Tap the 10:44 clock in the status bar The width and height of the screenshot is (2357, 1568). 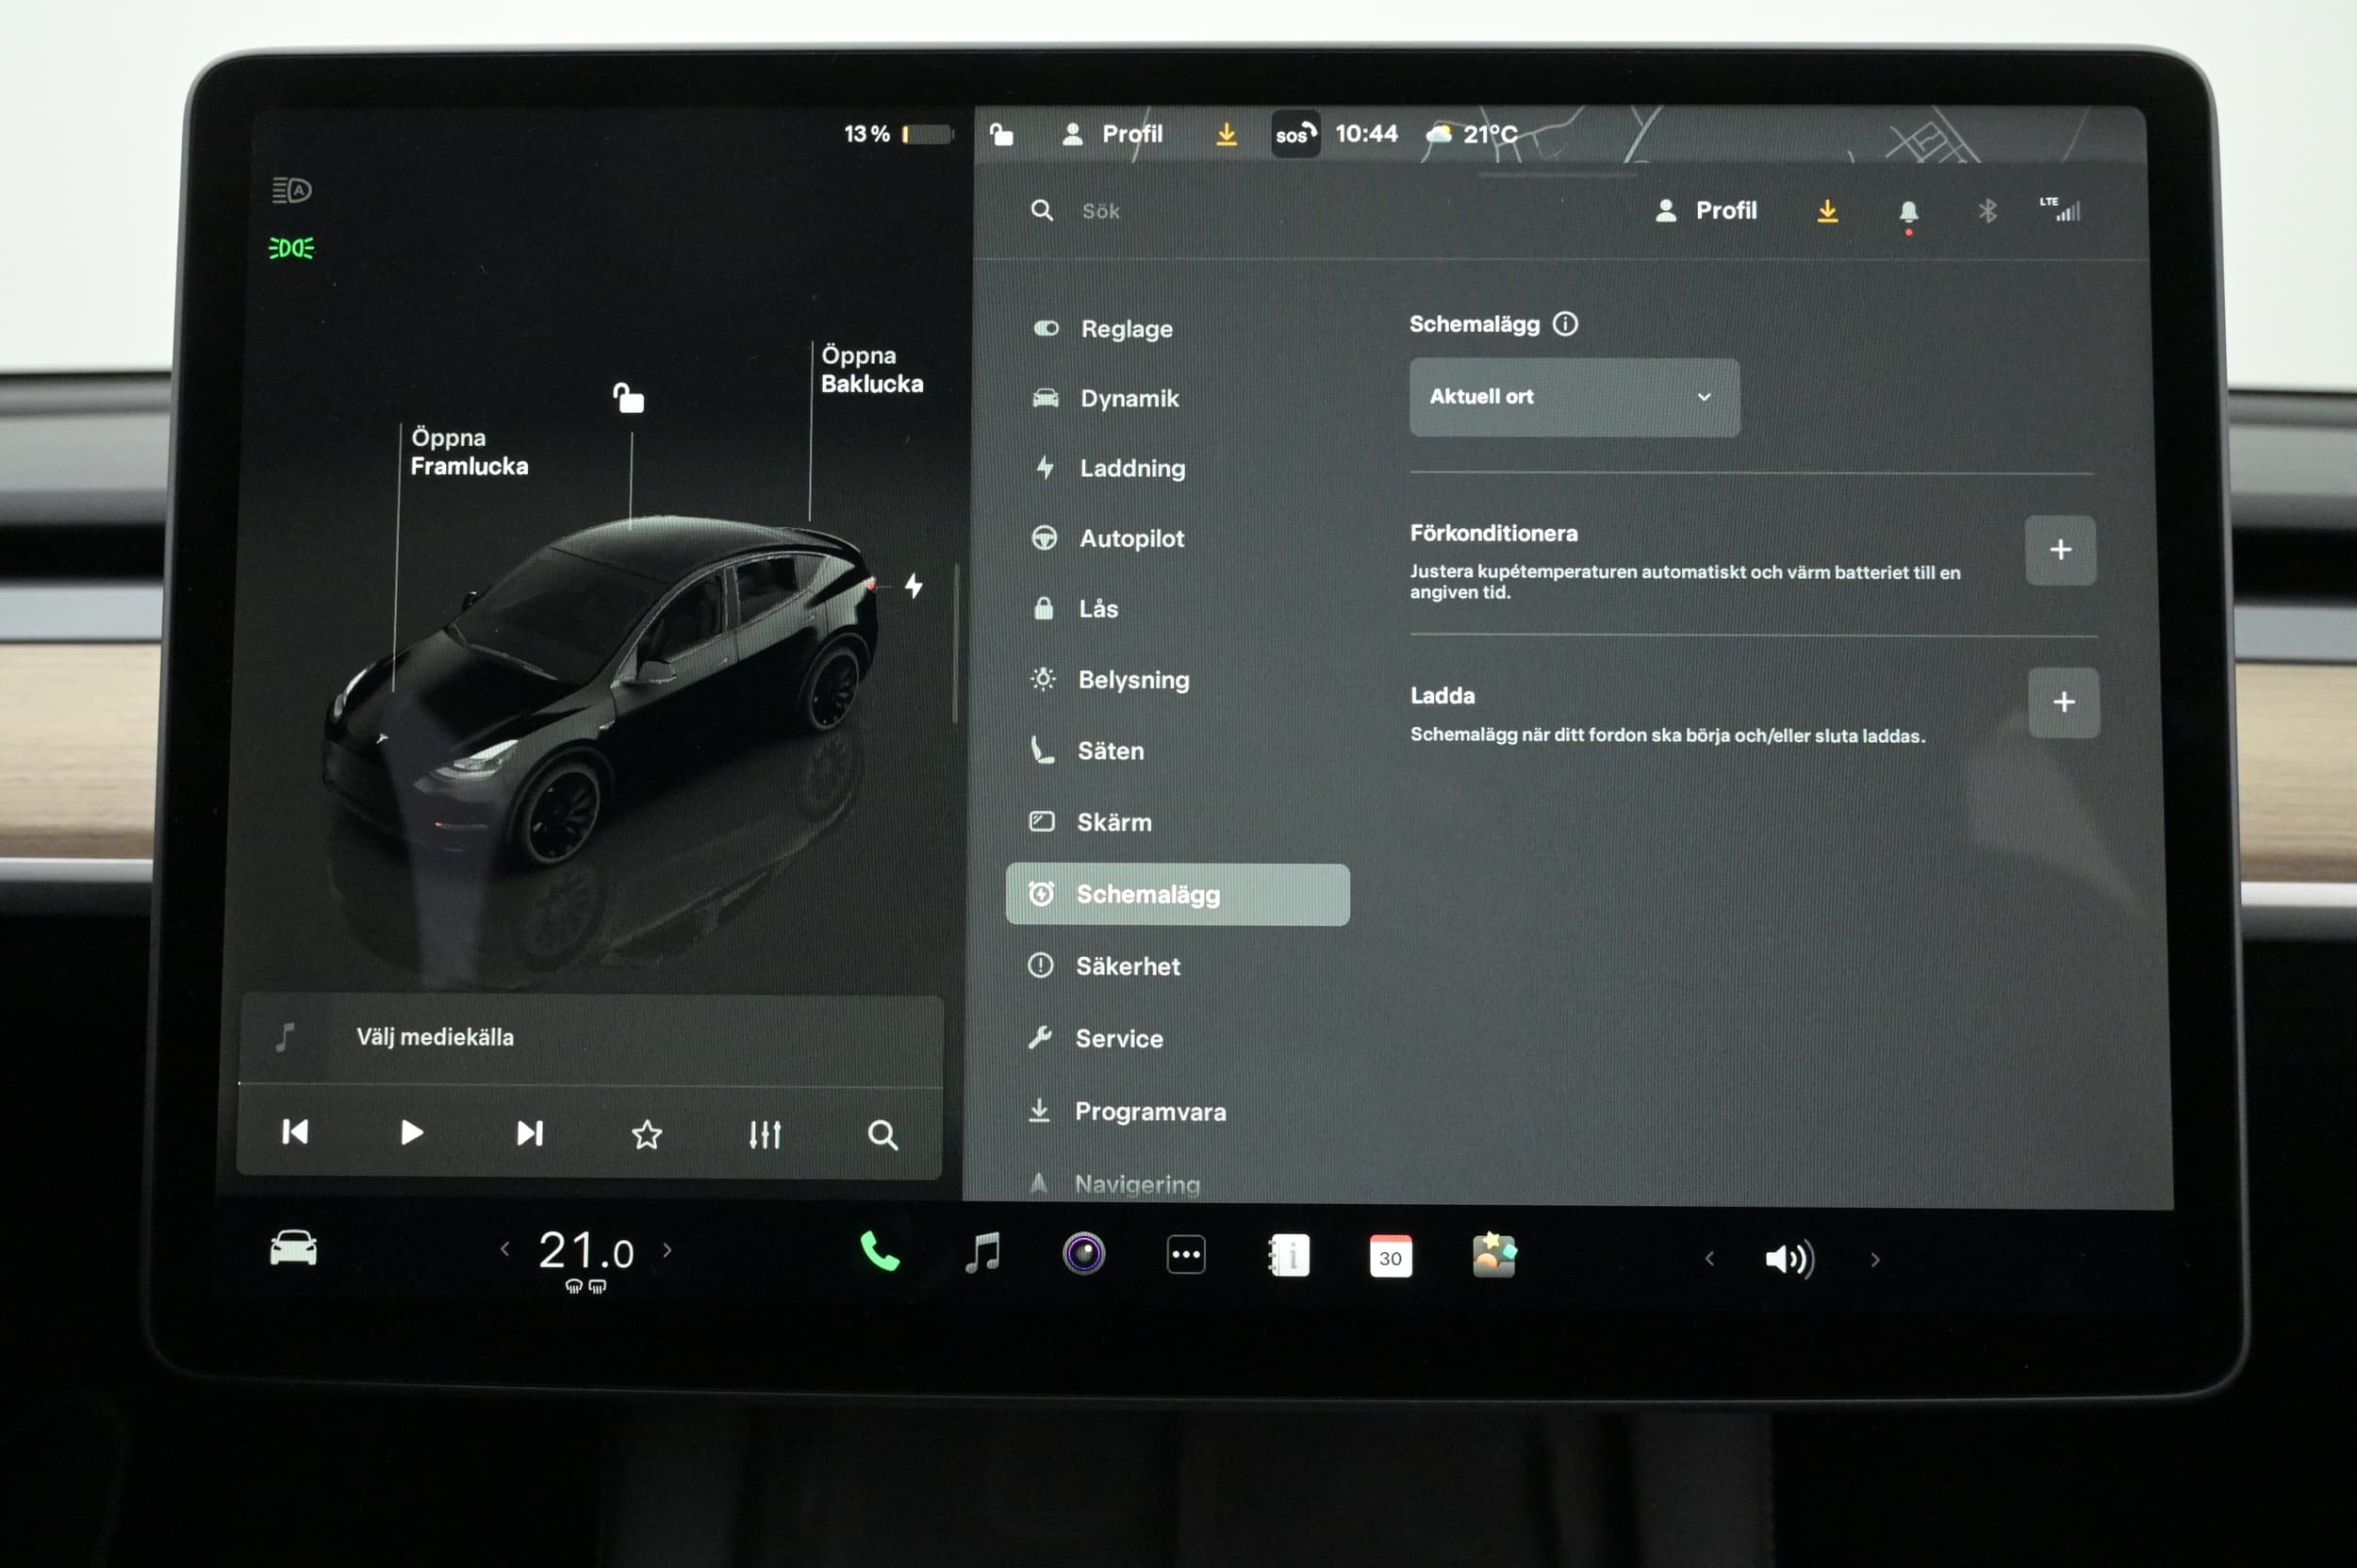point(1366,134)
